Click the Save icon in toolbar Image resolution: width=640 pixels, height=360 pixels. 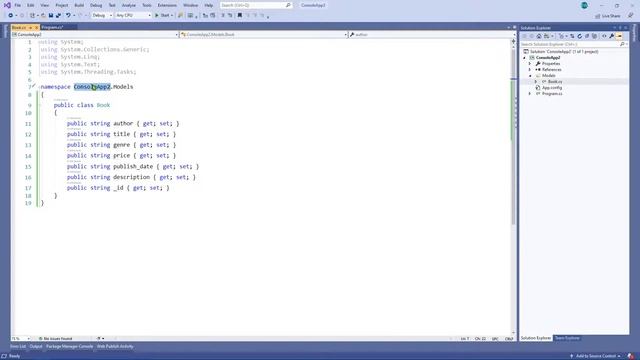coord(51,16)
